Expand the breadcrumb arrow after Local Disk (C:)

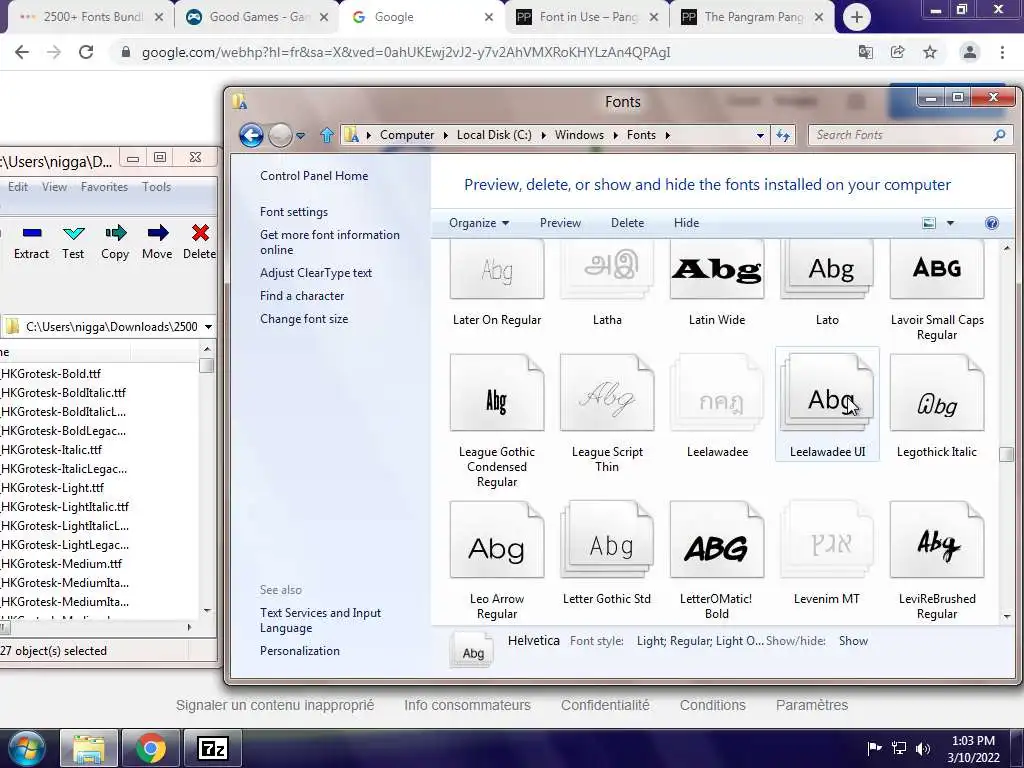[x=543, y=135]
